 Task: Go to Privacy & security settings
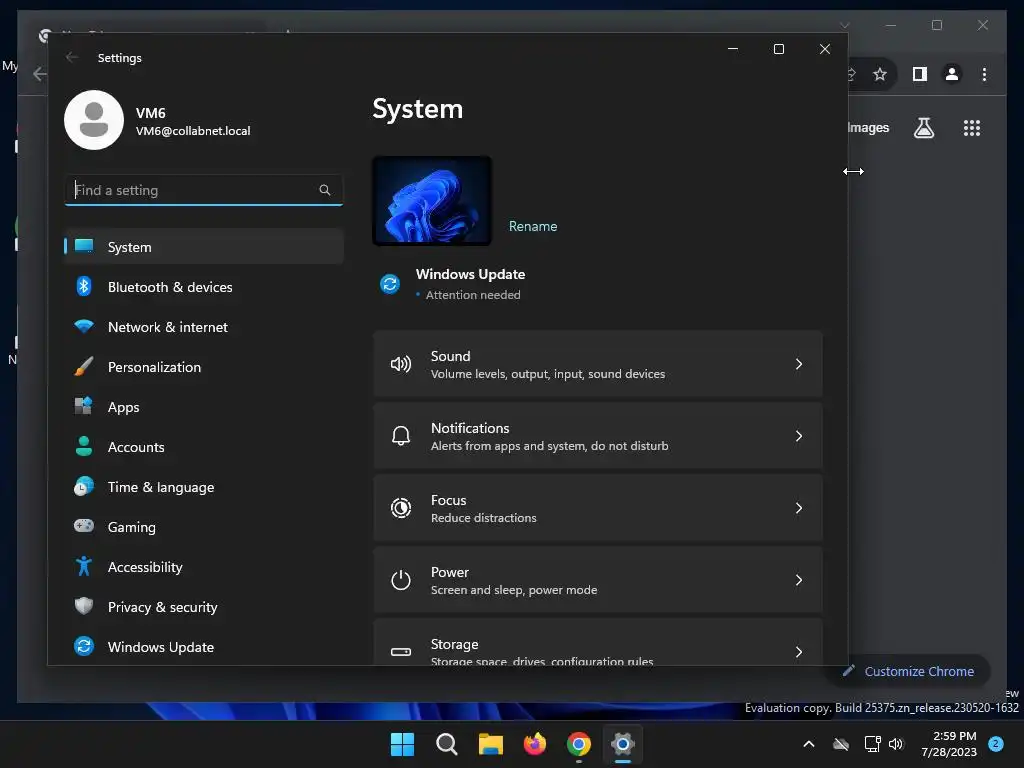pos(204,607)
